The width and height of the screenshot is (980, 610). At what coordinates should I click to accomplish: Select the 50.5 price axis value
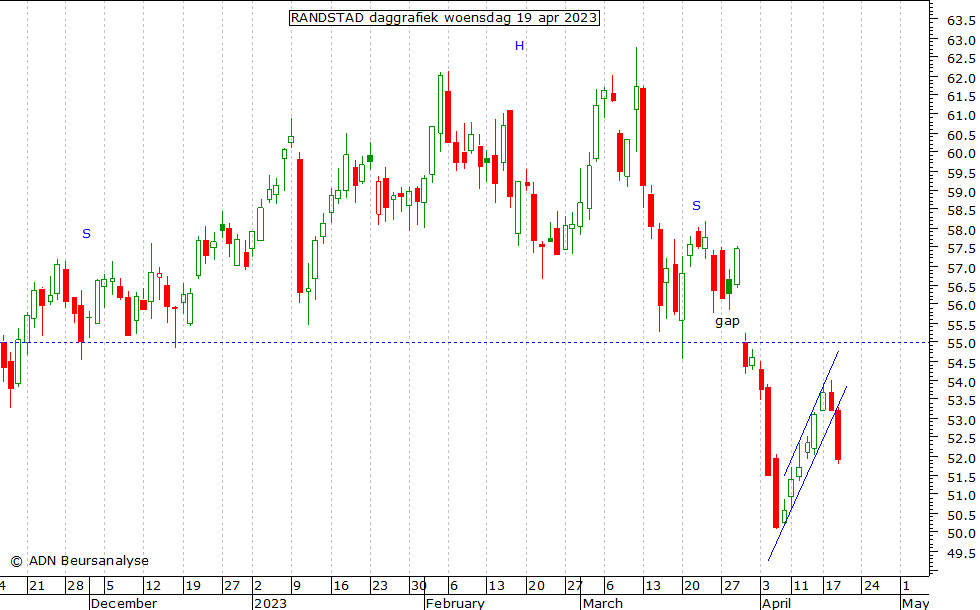[x=961, y=516]
